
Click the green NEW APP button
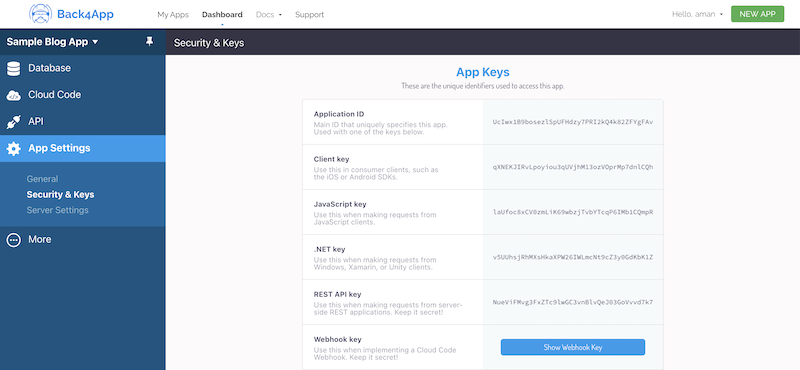pyautogui.click(x=757, y=14)
